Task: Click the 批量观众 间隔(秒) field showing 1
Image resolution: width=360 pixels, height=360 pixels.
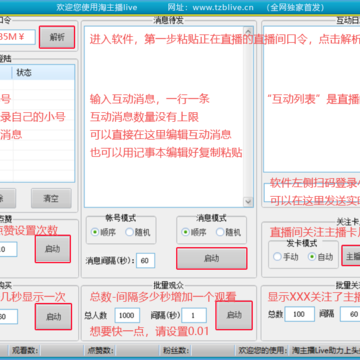Action: pos(194,315)
